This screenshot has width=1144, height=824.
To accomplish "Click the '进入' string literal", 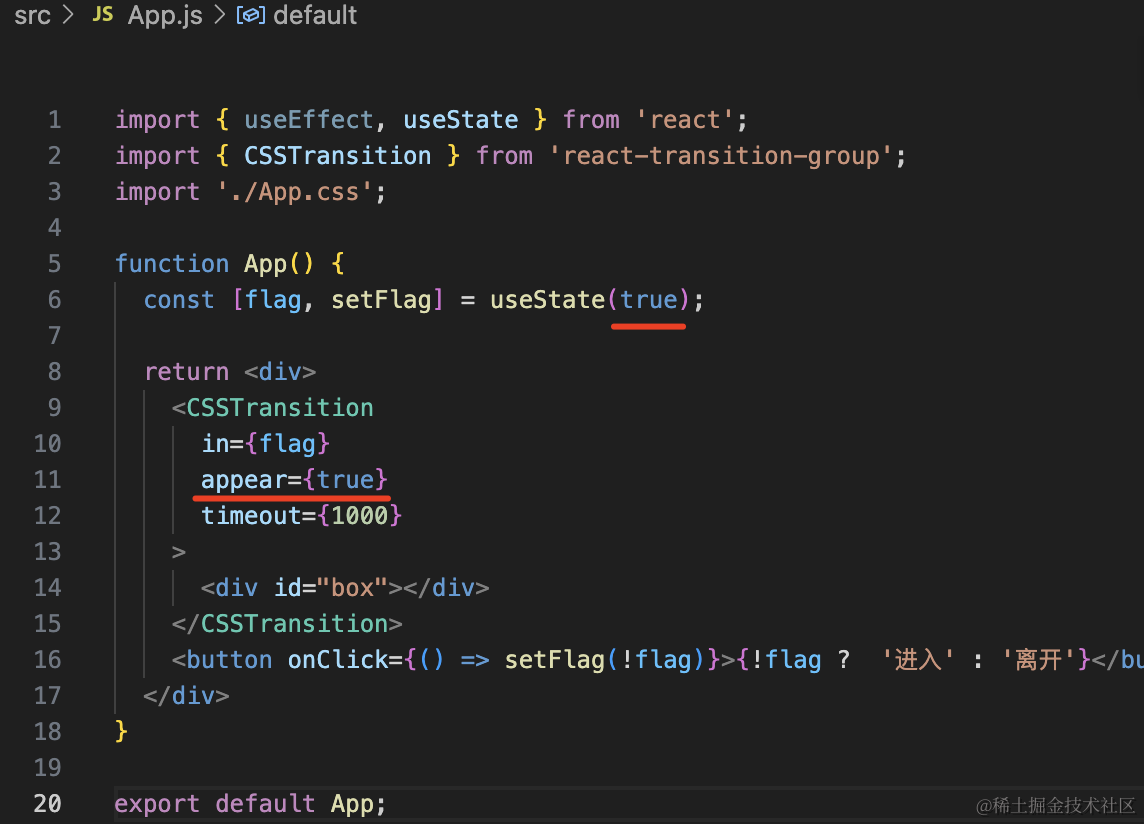I will 918,660.
